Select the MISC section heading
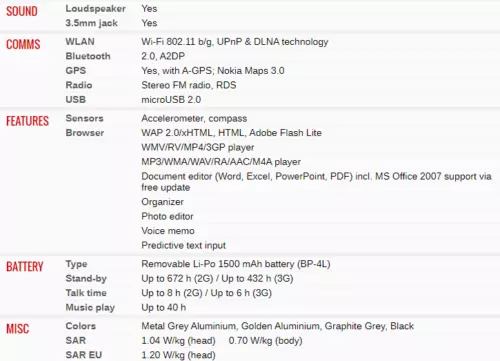 18,329
